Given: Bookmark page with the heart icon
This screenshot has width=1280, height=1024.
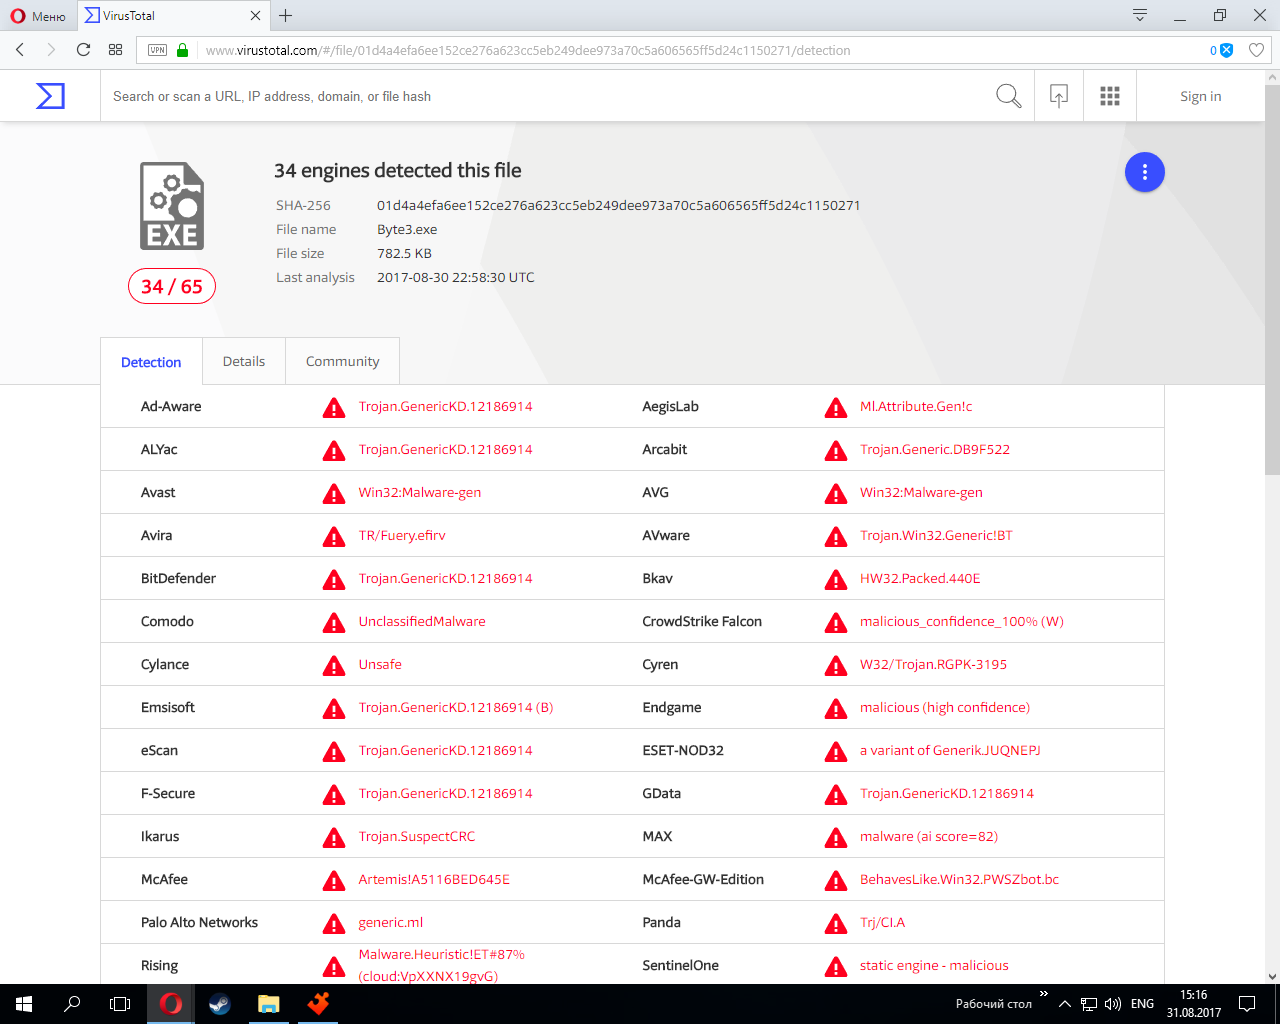Looking at the screenshot, I should (x=1257, y=50).
